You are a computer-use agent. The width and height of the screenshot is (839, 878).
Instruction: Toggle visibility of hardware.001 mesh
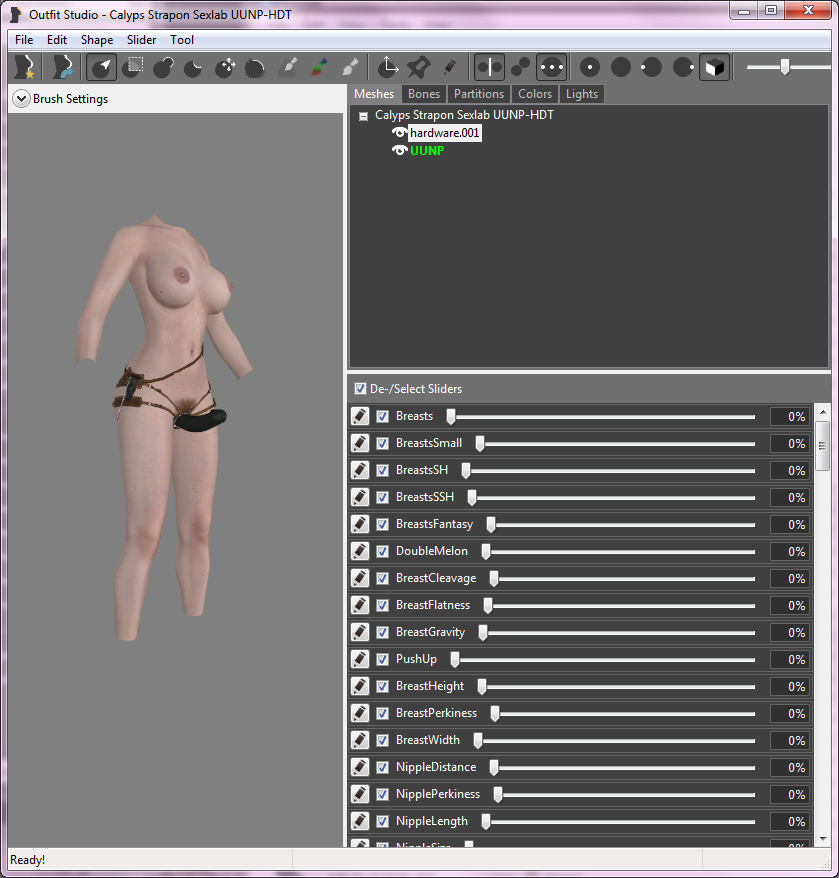(399, 133)
